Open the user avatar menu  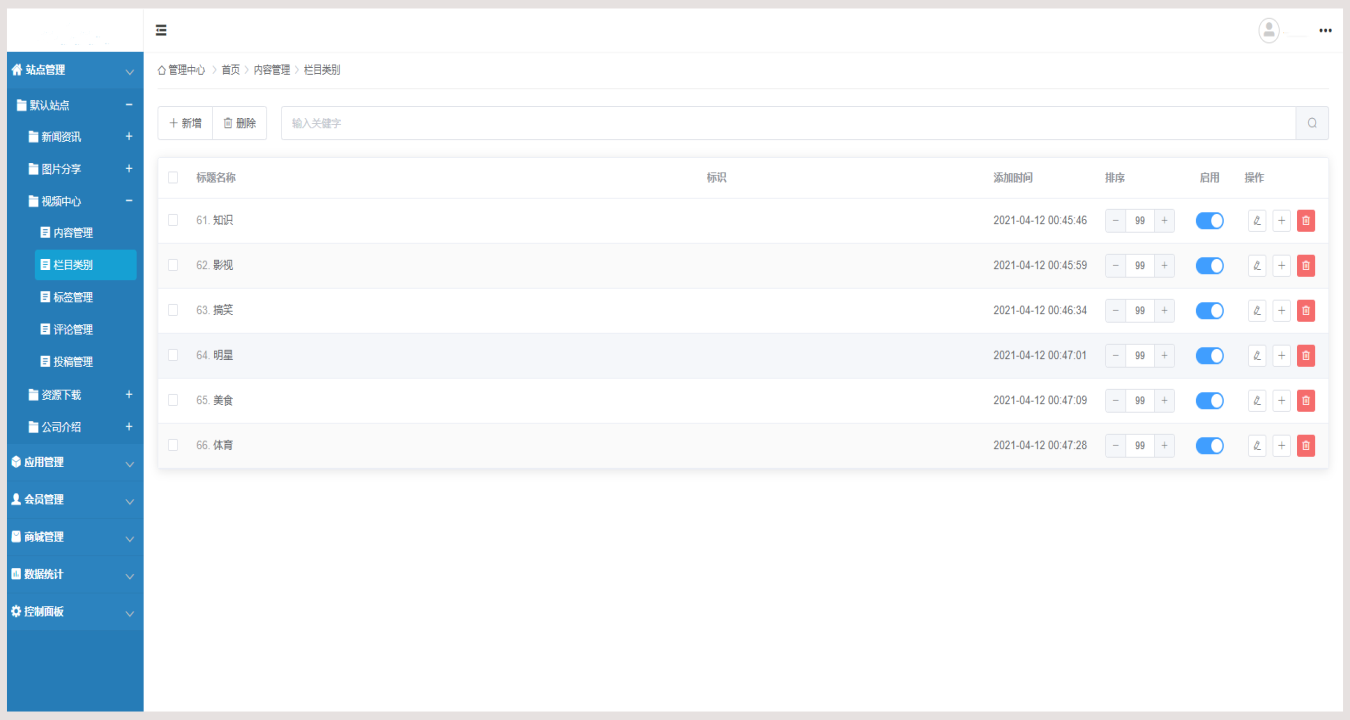pyautogui.click(x=1269, y=30)
